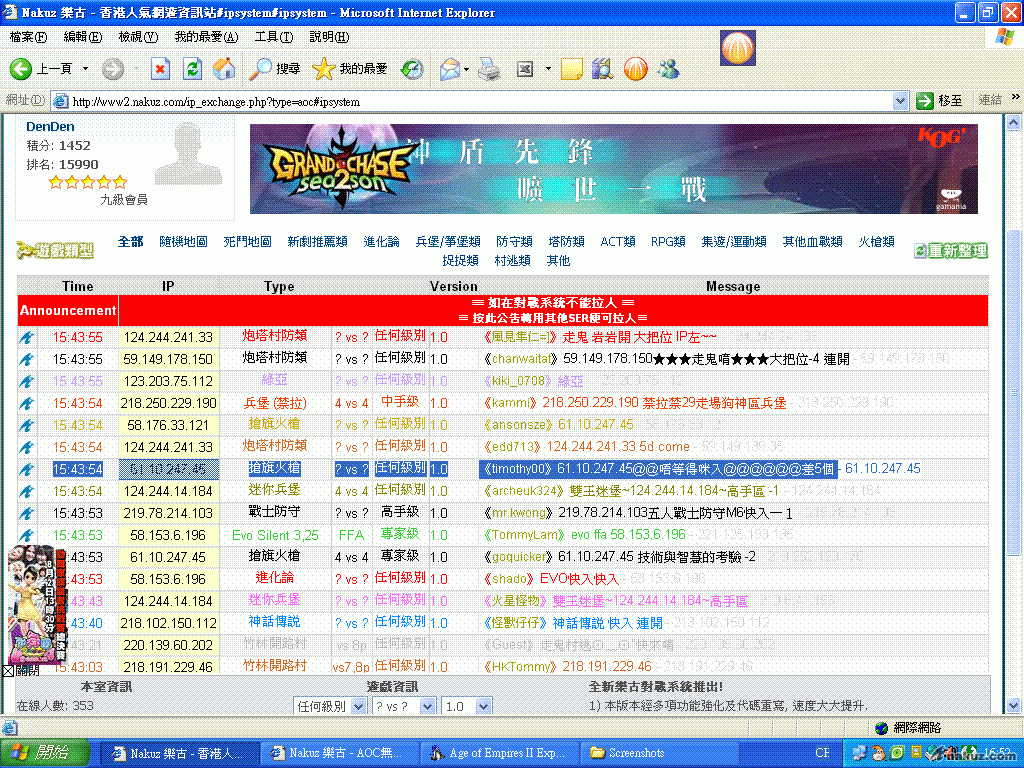Click the Grand Chase banner ad

pos(613,168)
